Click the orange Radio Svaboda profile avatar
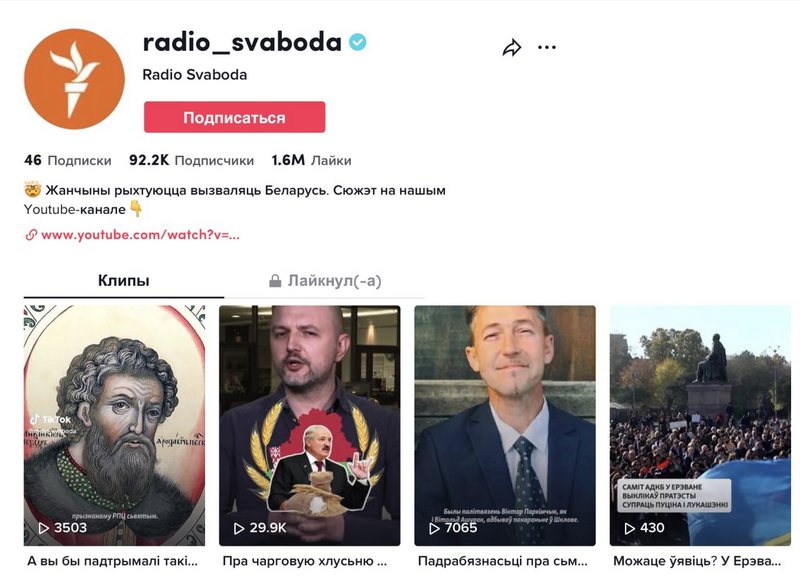 tap(74, 79)
